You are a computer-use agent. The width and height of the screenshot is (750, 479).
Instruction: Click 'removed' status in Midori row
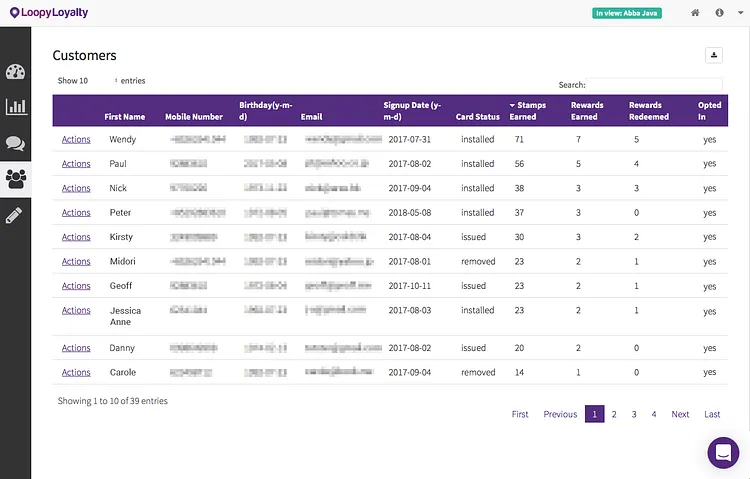click(x=478, y=261)
